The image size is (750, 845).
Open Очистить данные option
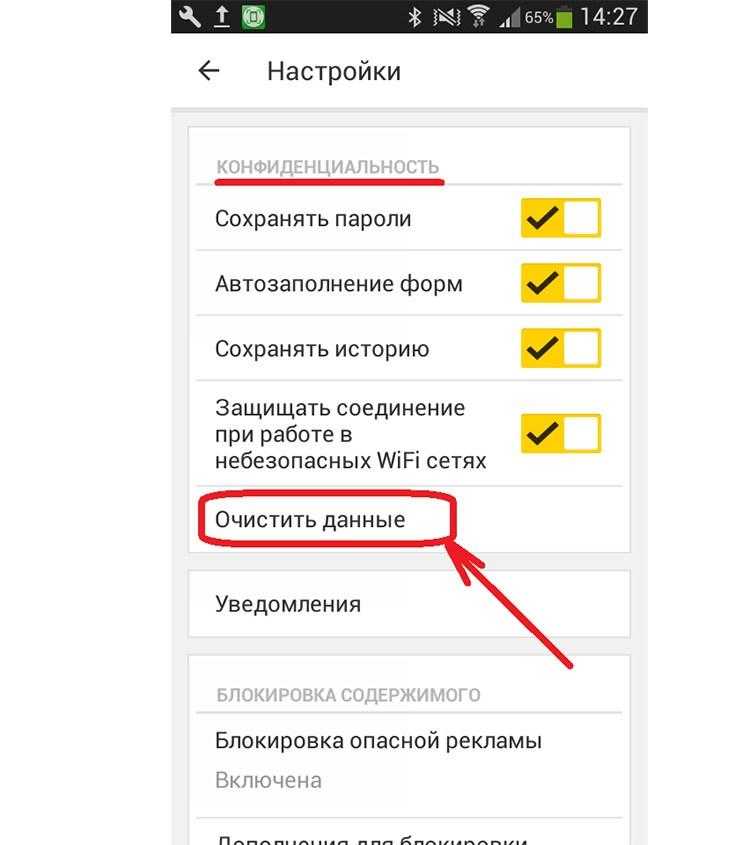coord(409,520)
